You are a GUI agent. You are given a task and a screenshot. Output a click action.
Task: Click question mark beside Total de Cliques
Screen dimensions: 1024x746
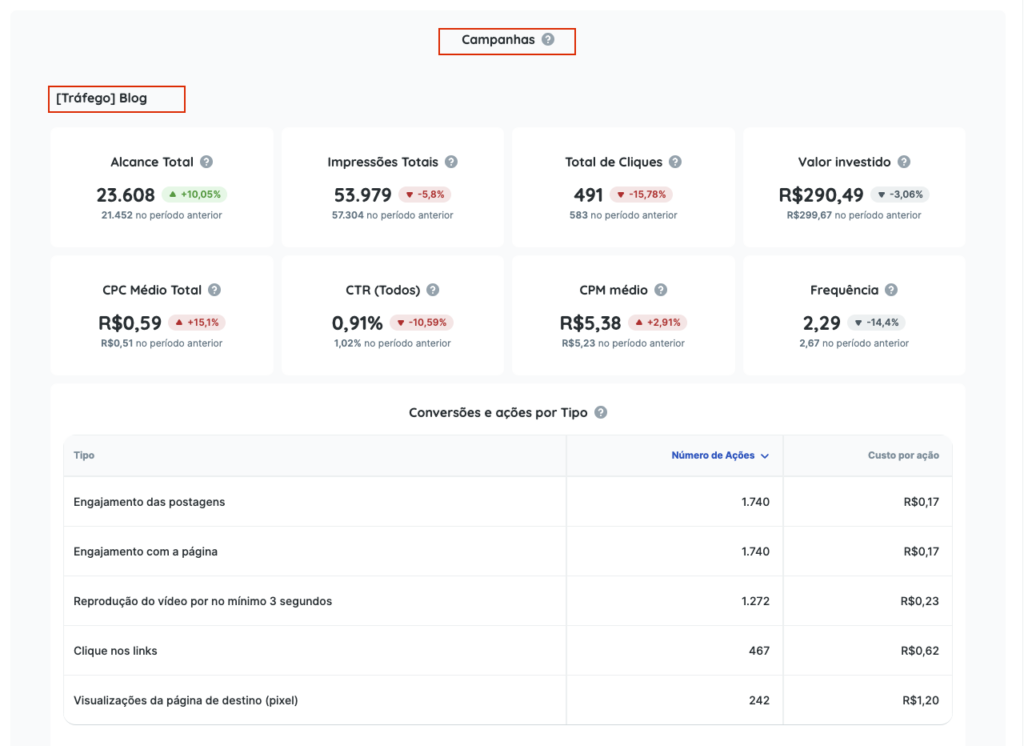pyautogui.click(x=675, y=162)
